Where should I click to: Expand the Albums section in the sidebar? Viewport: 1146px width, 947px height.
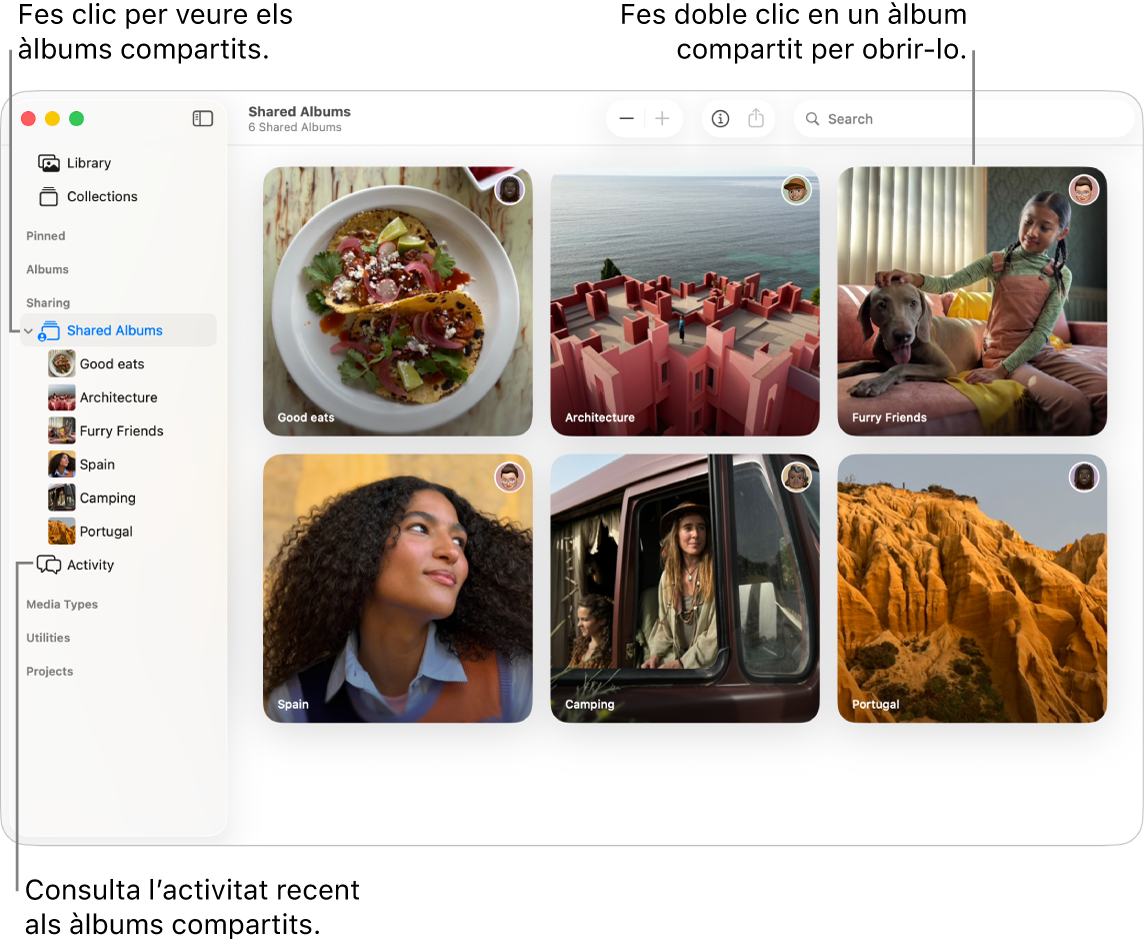pos(46,269)
